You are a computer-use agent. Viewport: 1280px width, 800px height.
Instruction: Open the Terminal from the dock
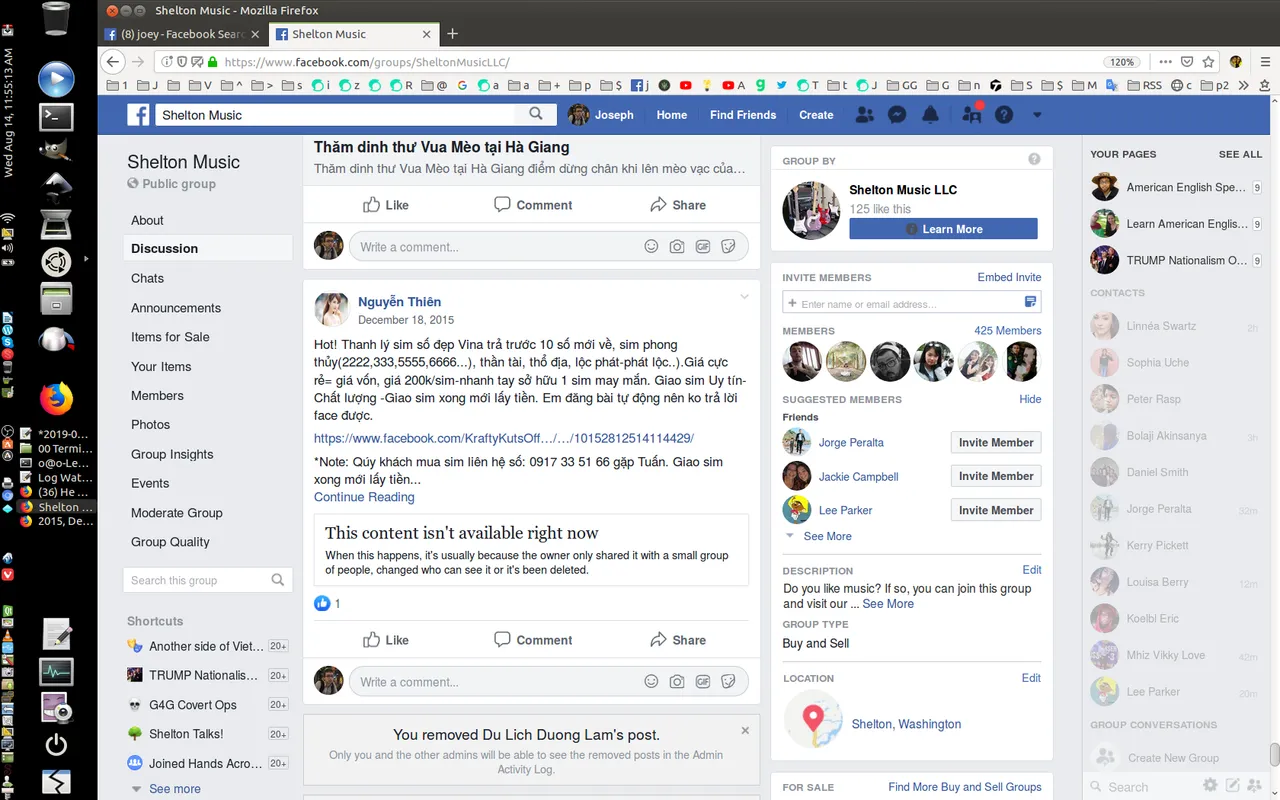coord(56,117)
